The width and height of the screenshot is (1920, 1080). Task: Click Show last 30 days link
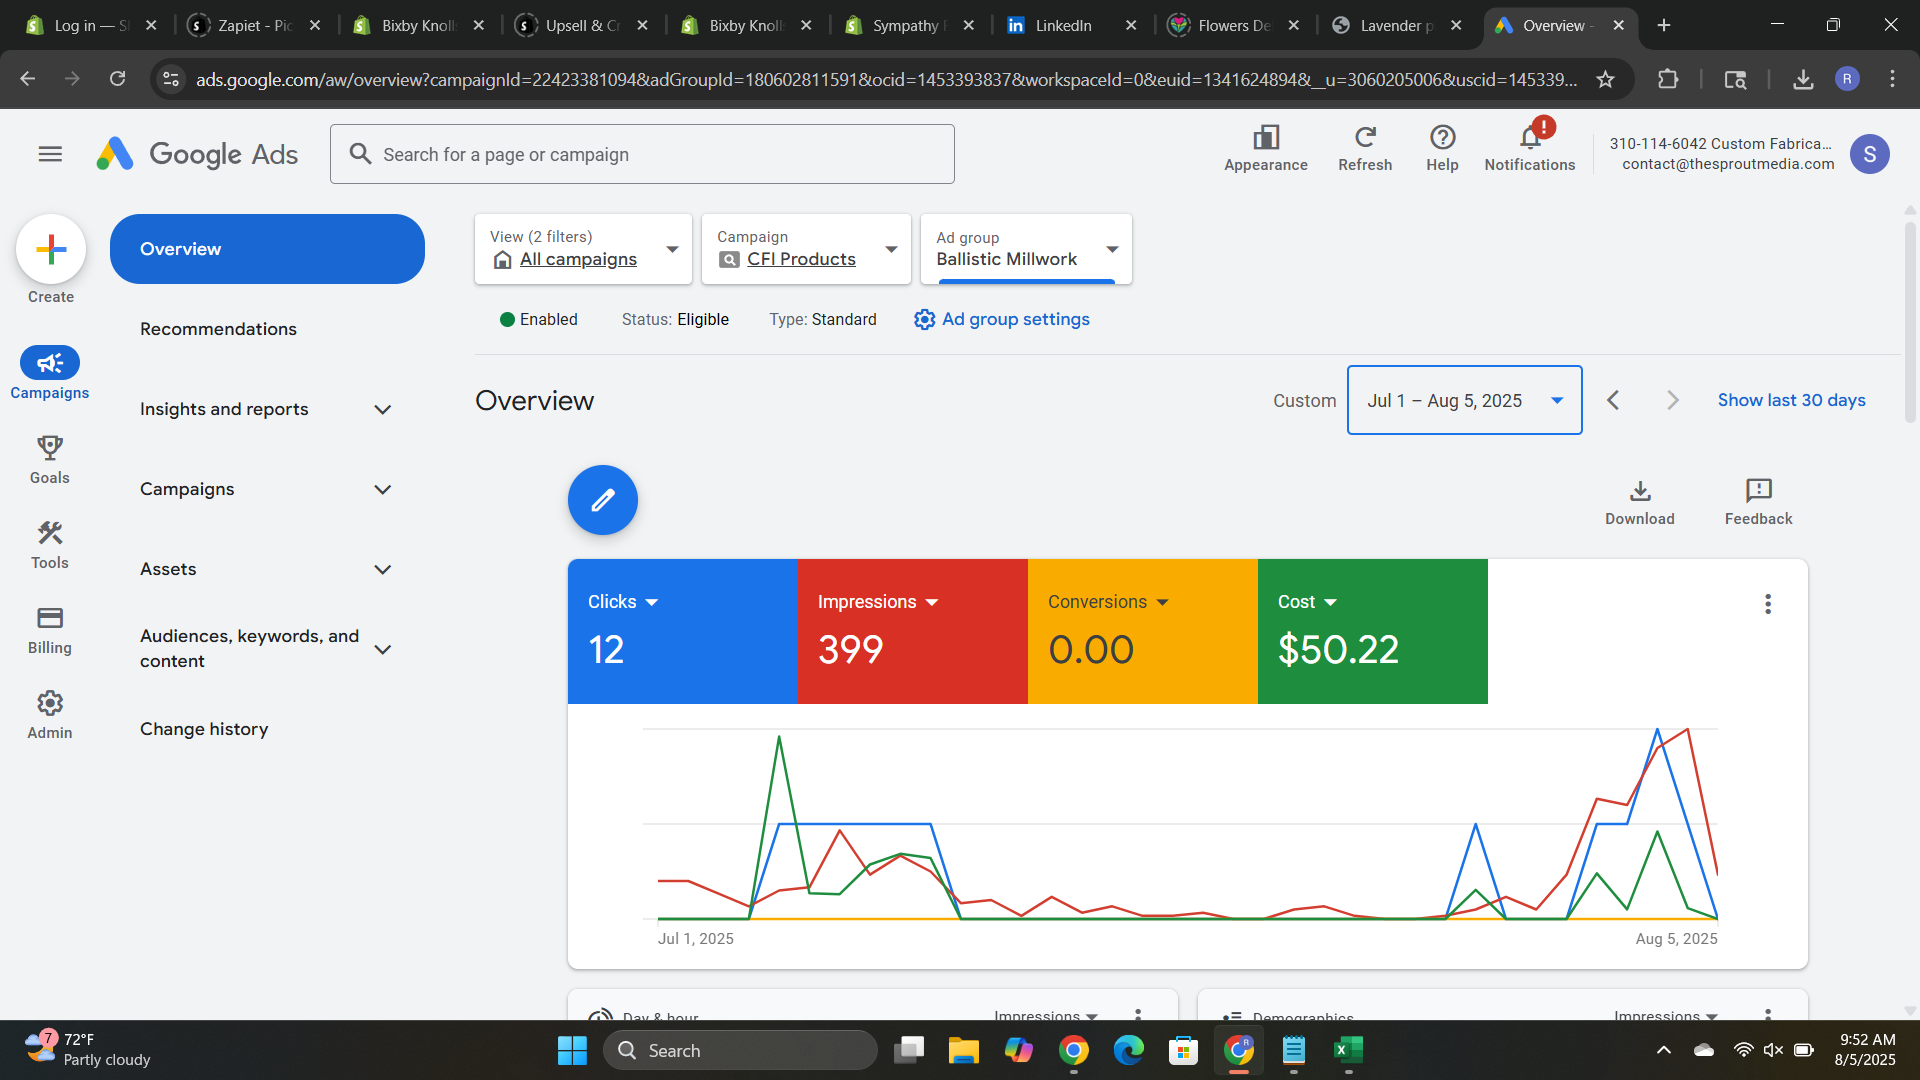1791,400
